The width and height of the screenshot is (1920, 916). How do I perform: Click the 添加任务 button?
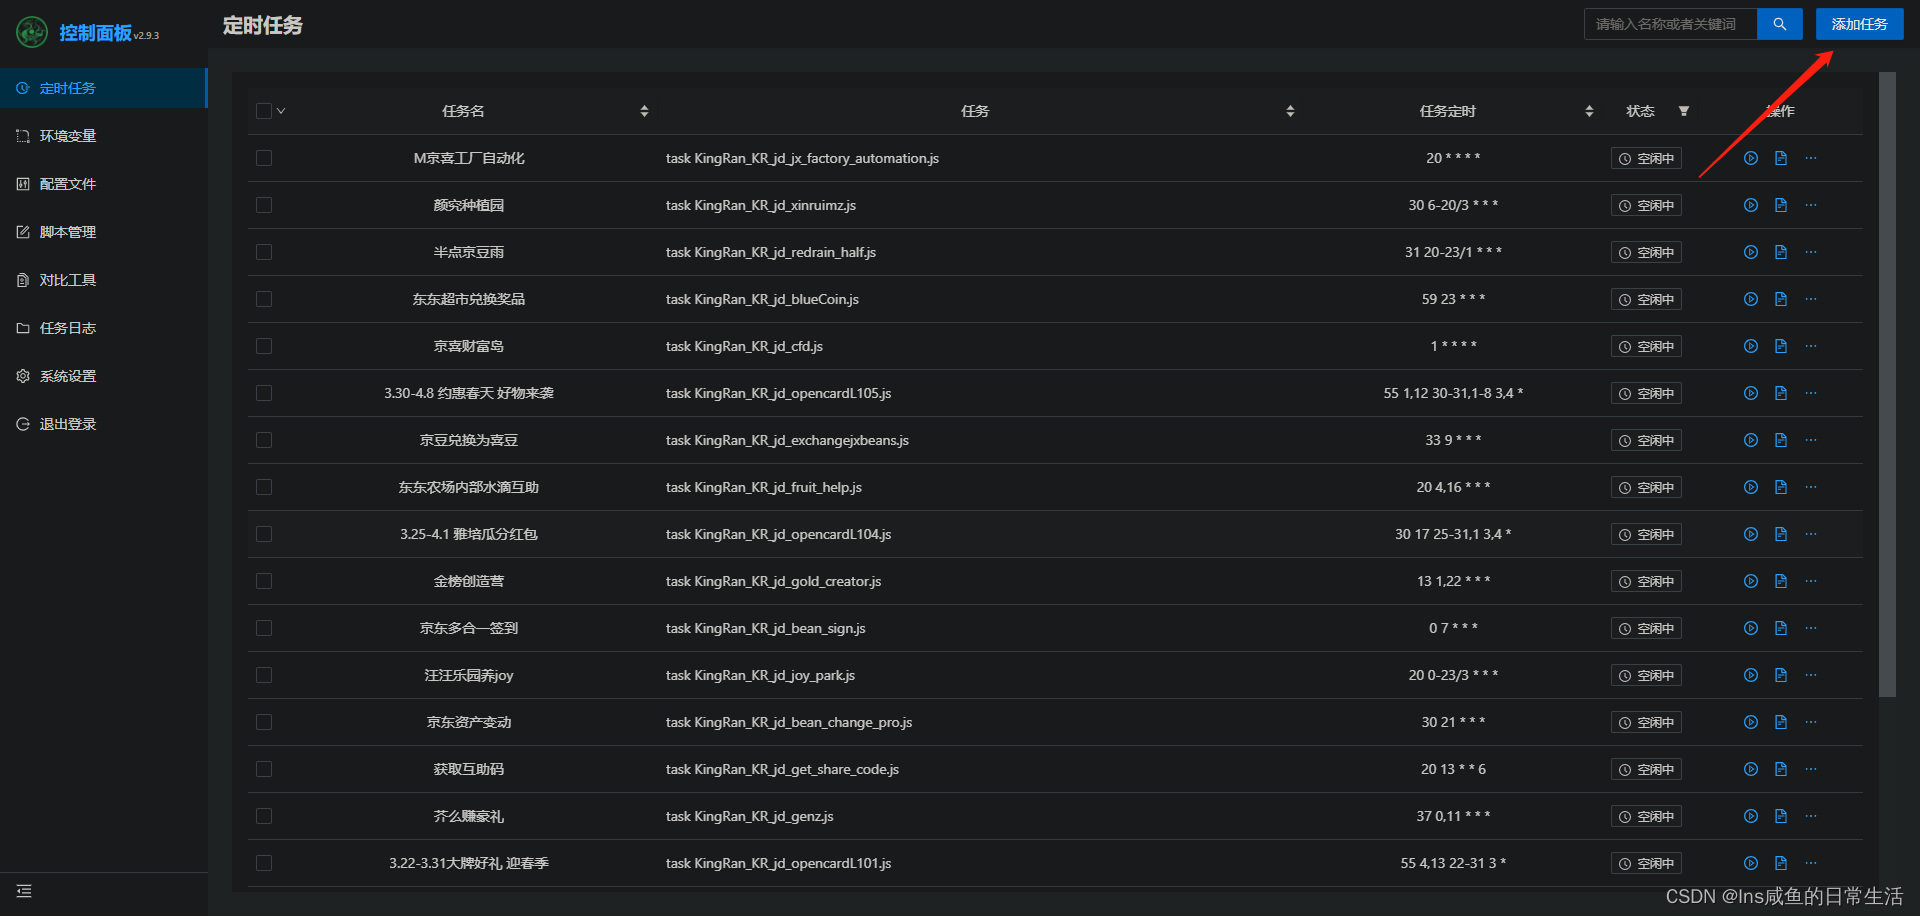tap(1859, 24)
